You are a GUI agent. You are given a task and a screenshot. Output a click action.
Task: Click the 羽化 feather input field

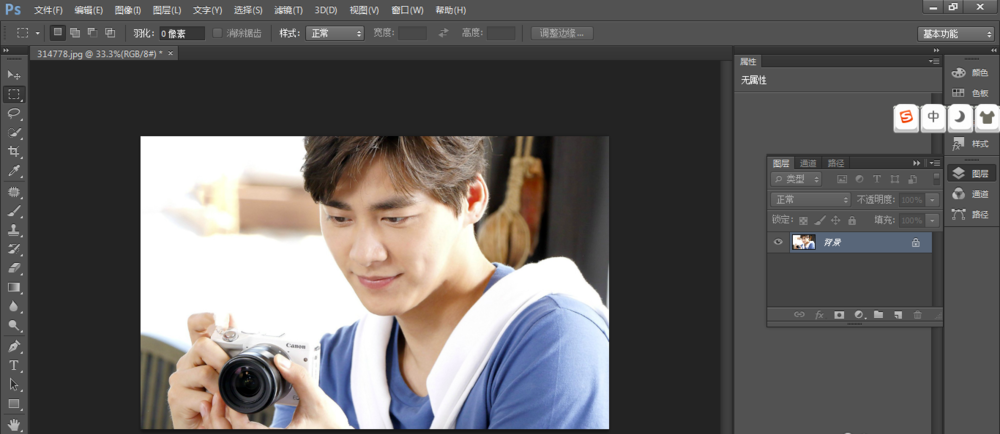coord(181,33)
